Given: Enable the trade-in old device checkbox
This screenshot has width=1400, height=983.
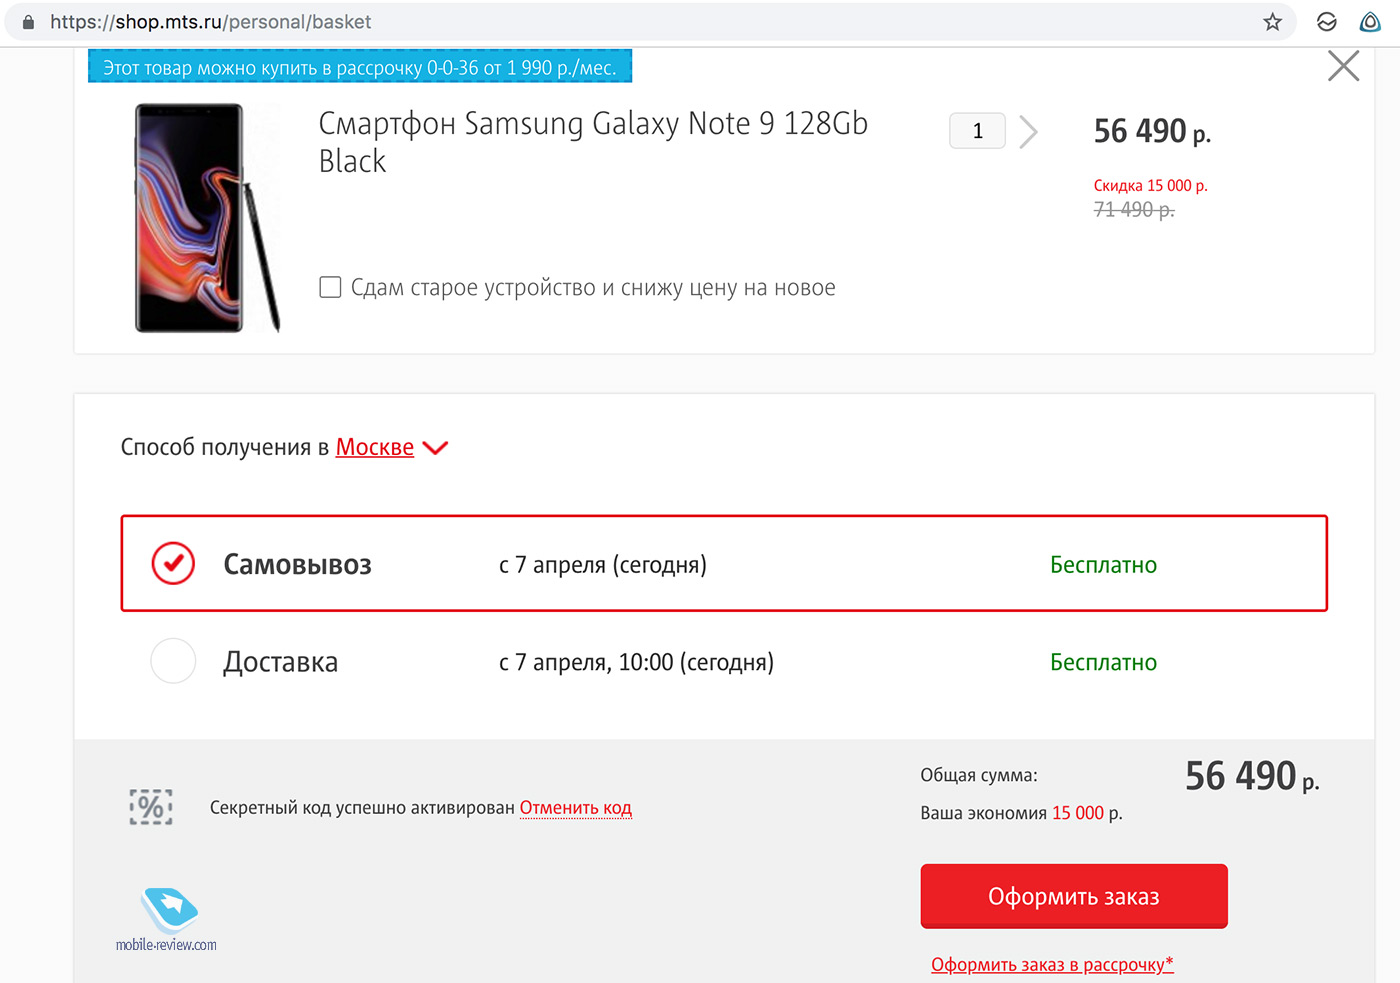Looking at the screenshot, I should point(330,287).
